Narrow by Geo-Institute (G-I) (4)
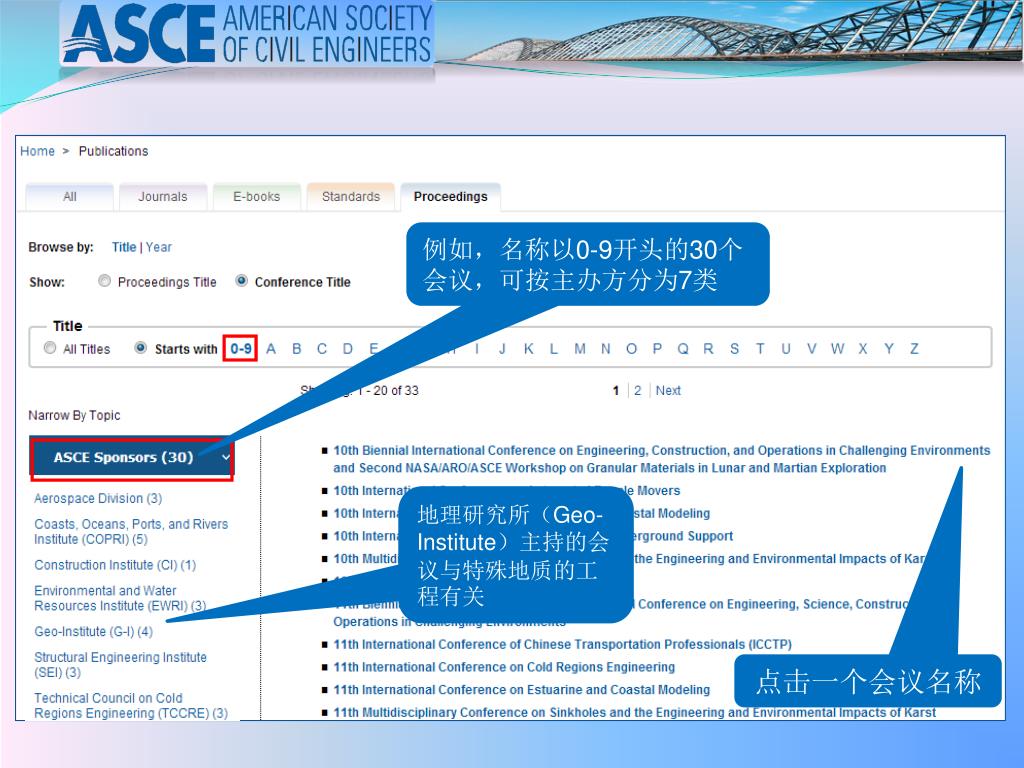Viewport: 1024px width, 768px height. [93, 632]
